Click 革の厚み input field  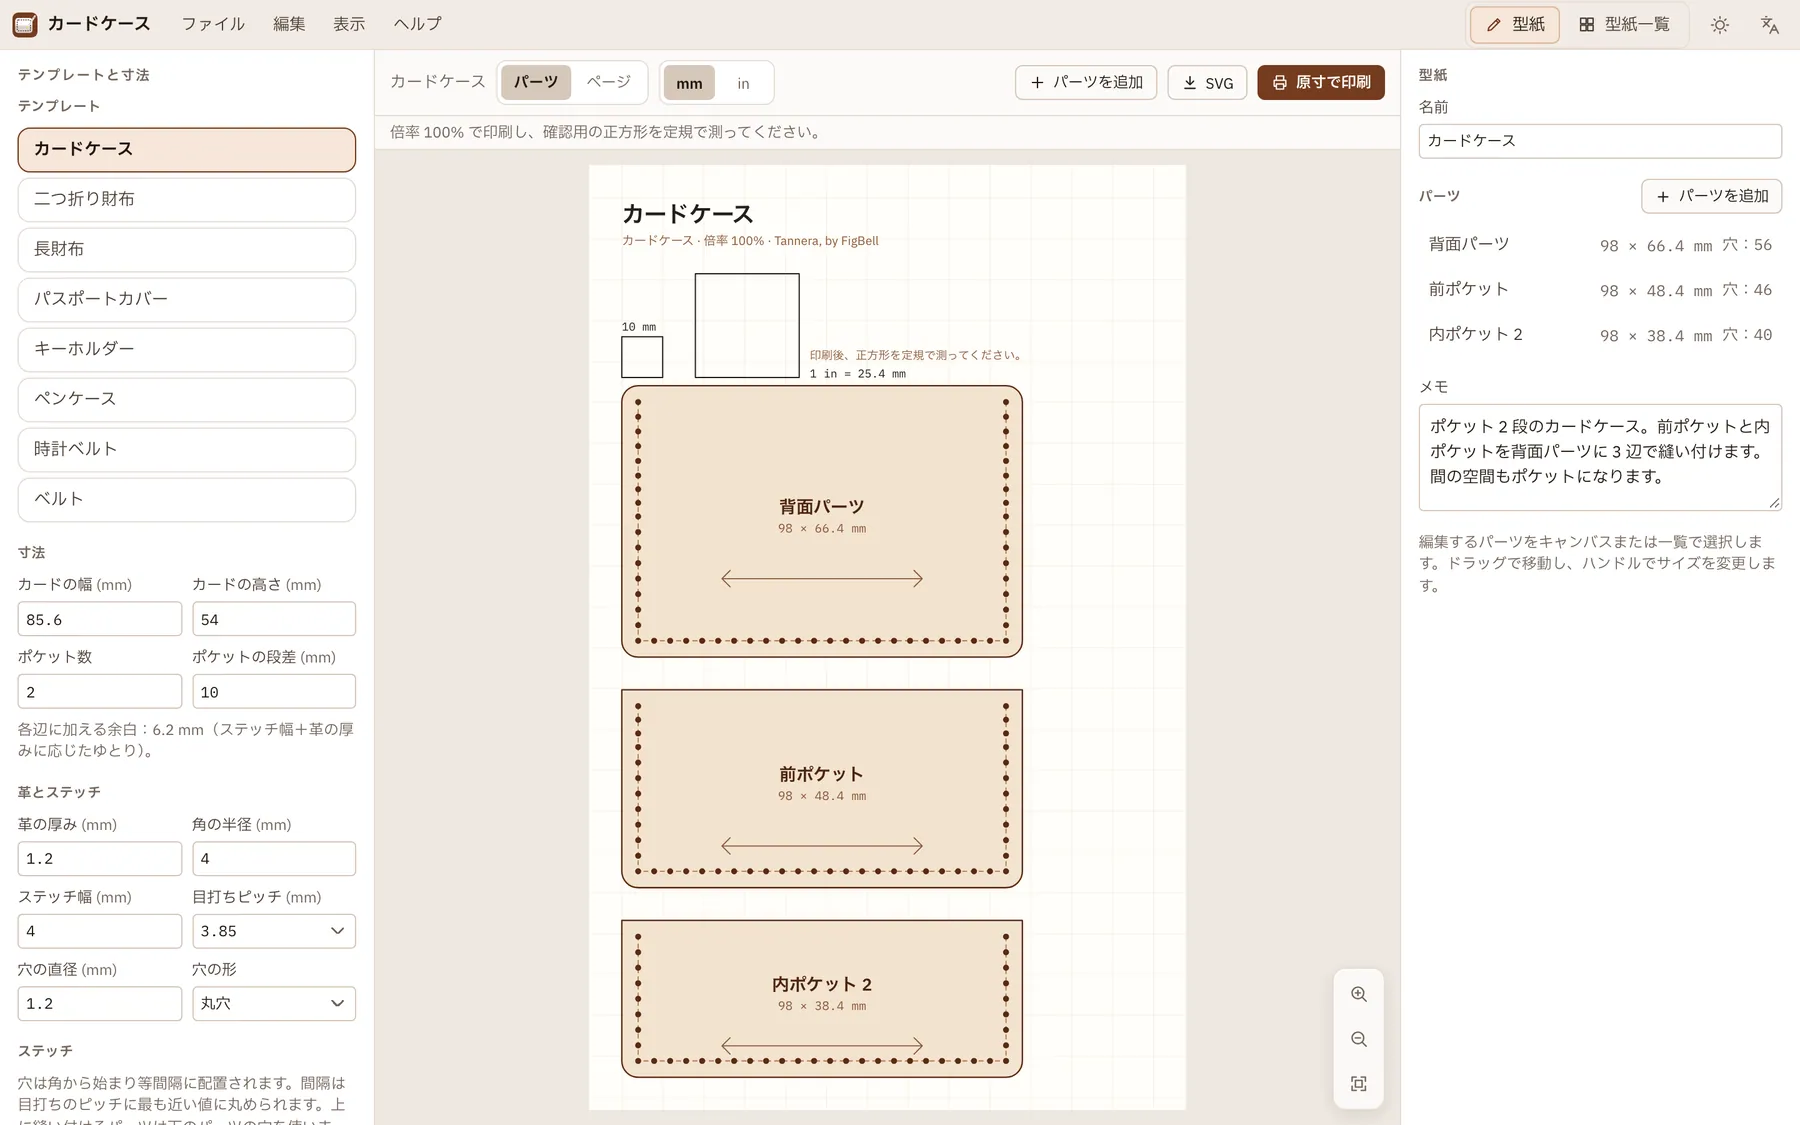pyautogui.click(x=99, y=858)
